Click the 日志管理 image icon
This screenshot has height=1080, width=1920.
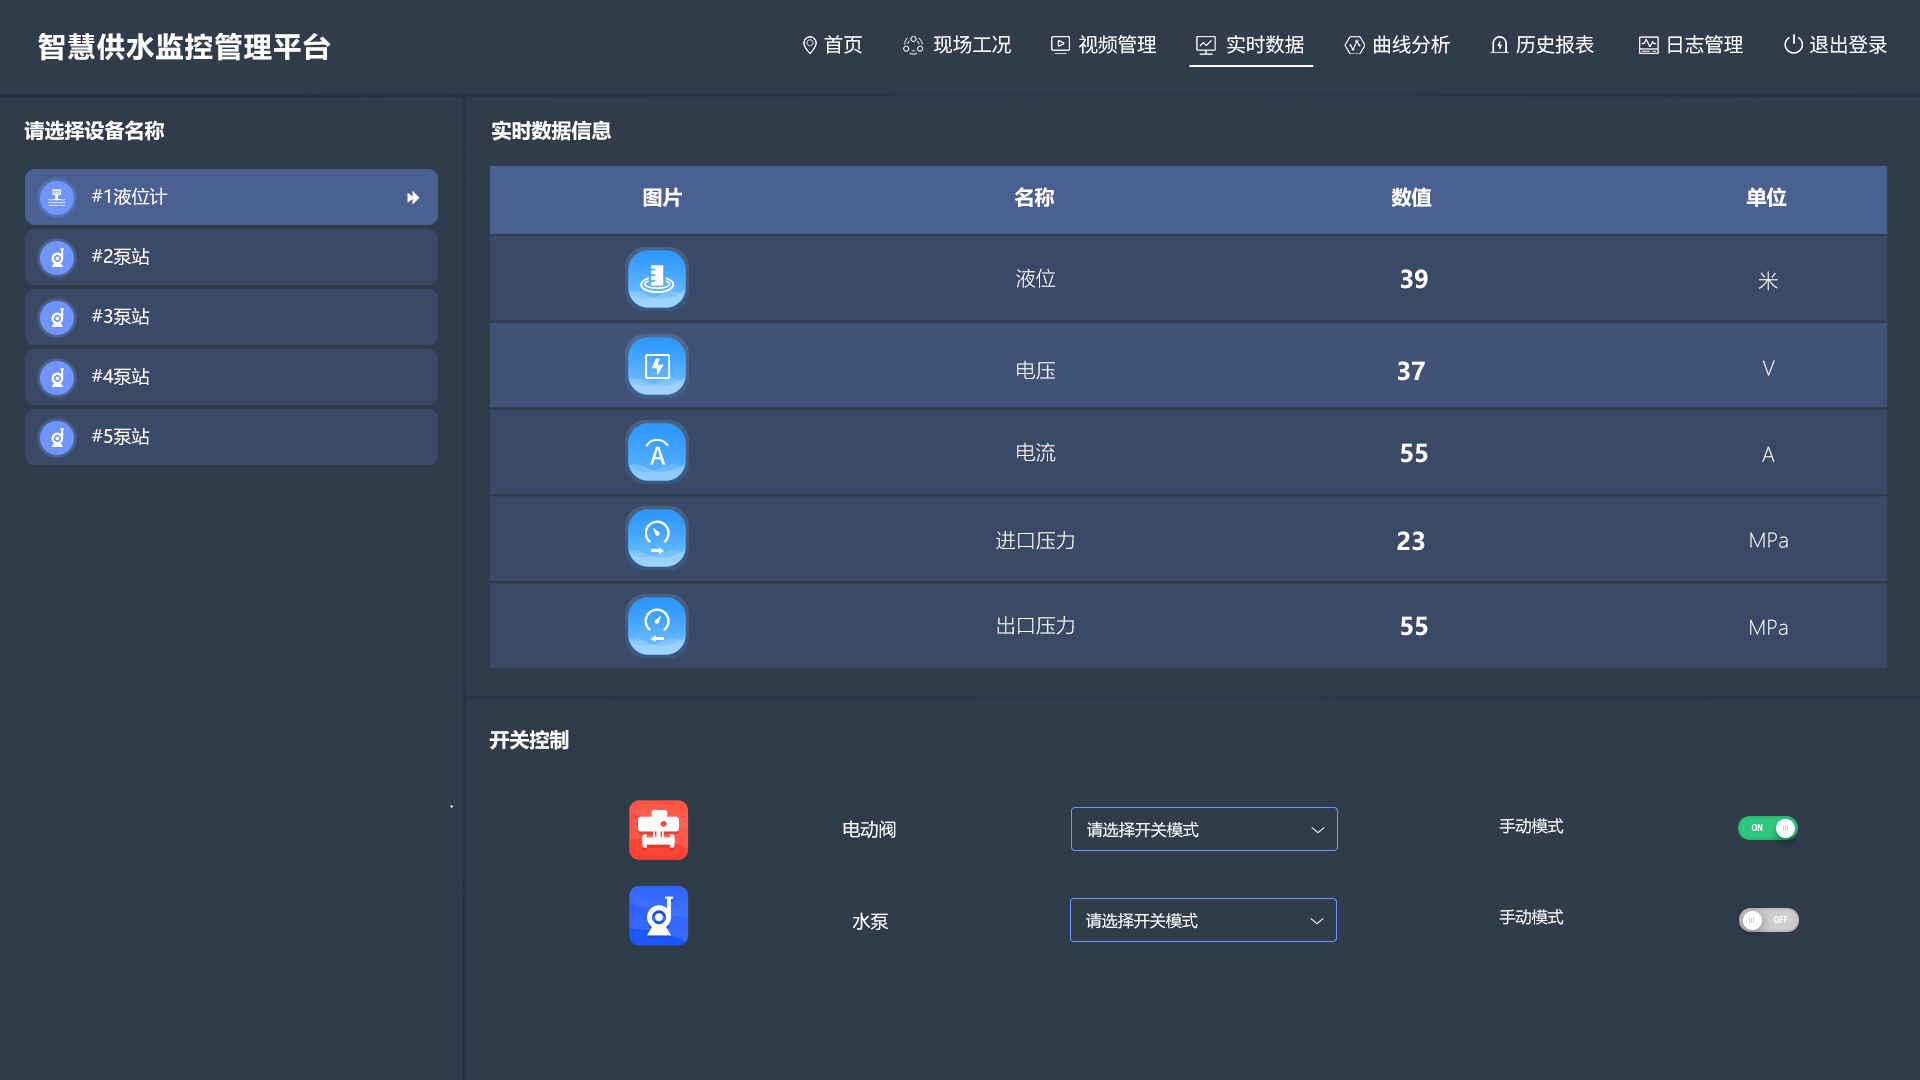[x=1649, y=45]
